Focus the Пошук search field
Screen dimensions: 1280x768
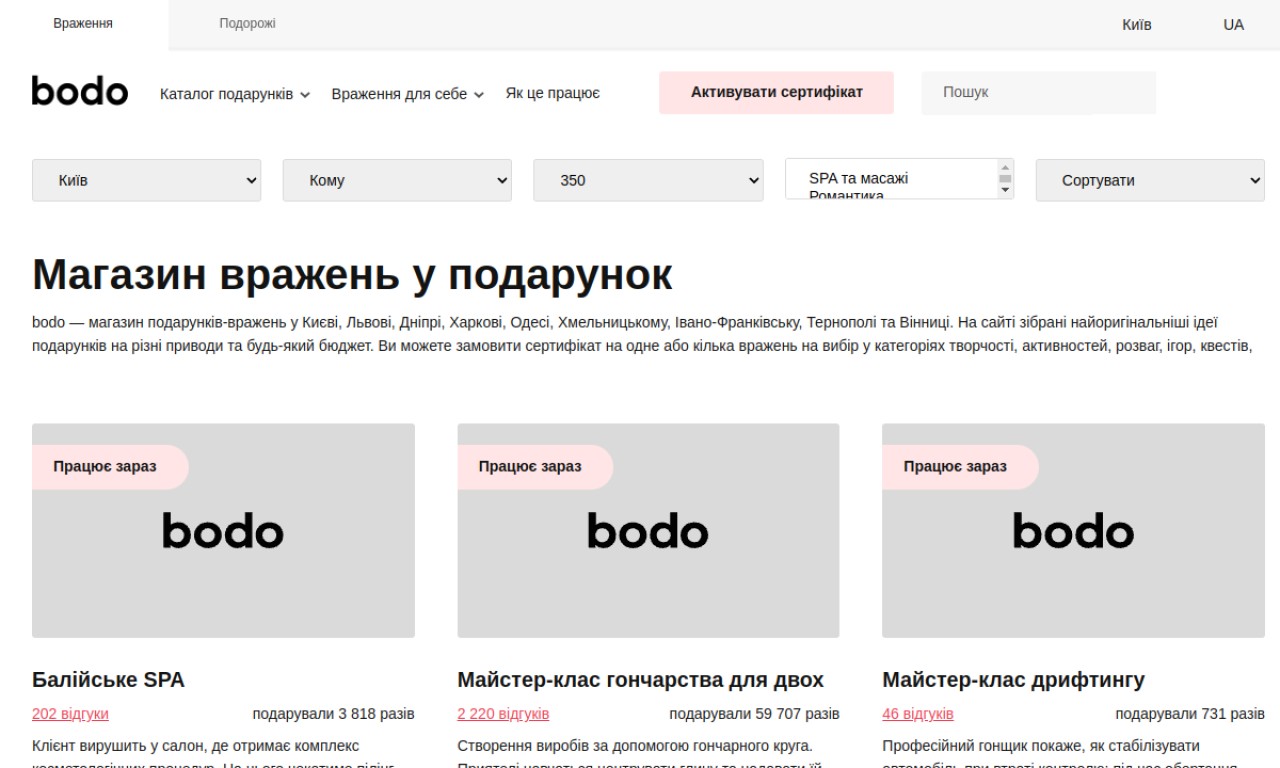coord(1038,92)
